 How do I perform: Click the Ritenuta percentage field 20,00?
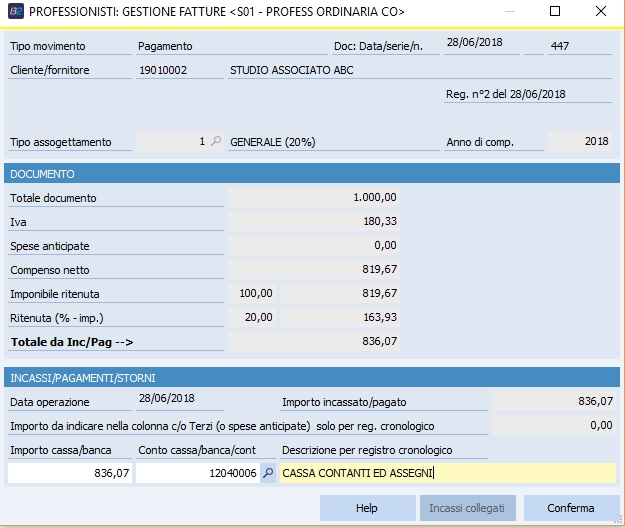click(x=252, y=318)
